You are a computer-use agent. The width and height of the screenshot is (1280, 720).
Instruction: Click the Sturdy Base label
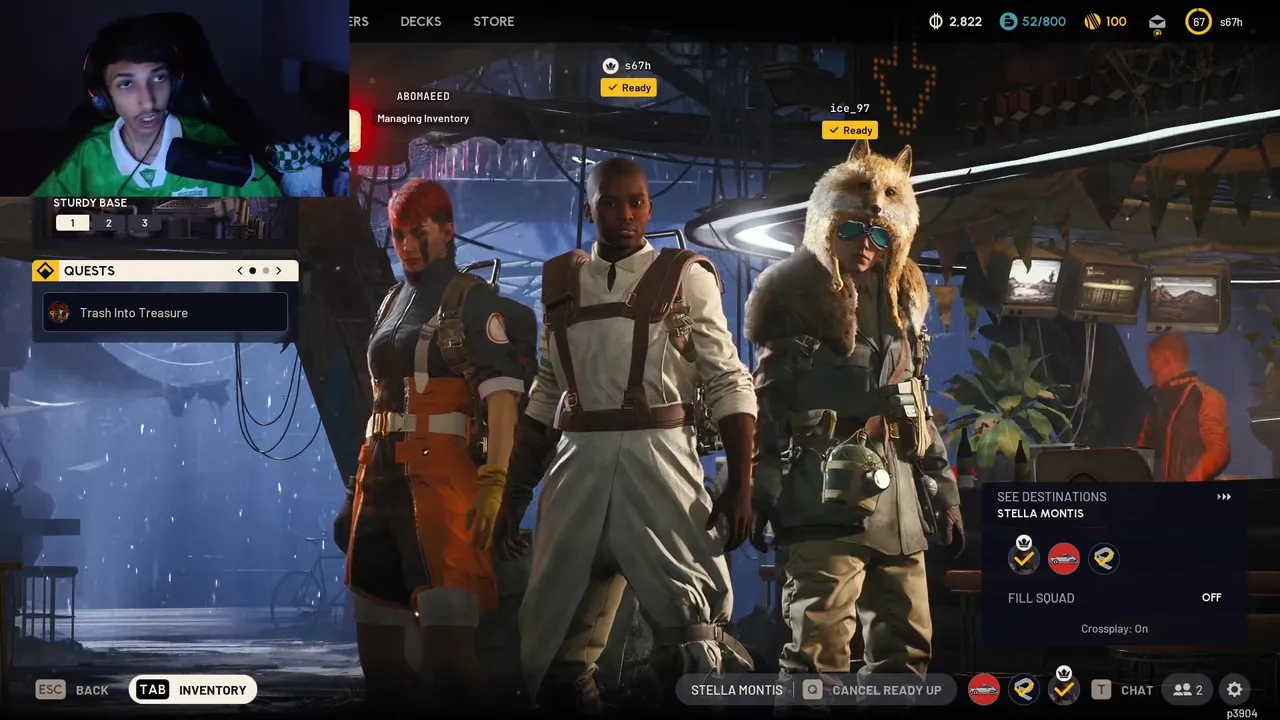(90, 203)
